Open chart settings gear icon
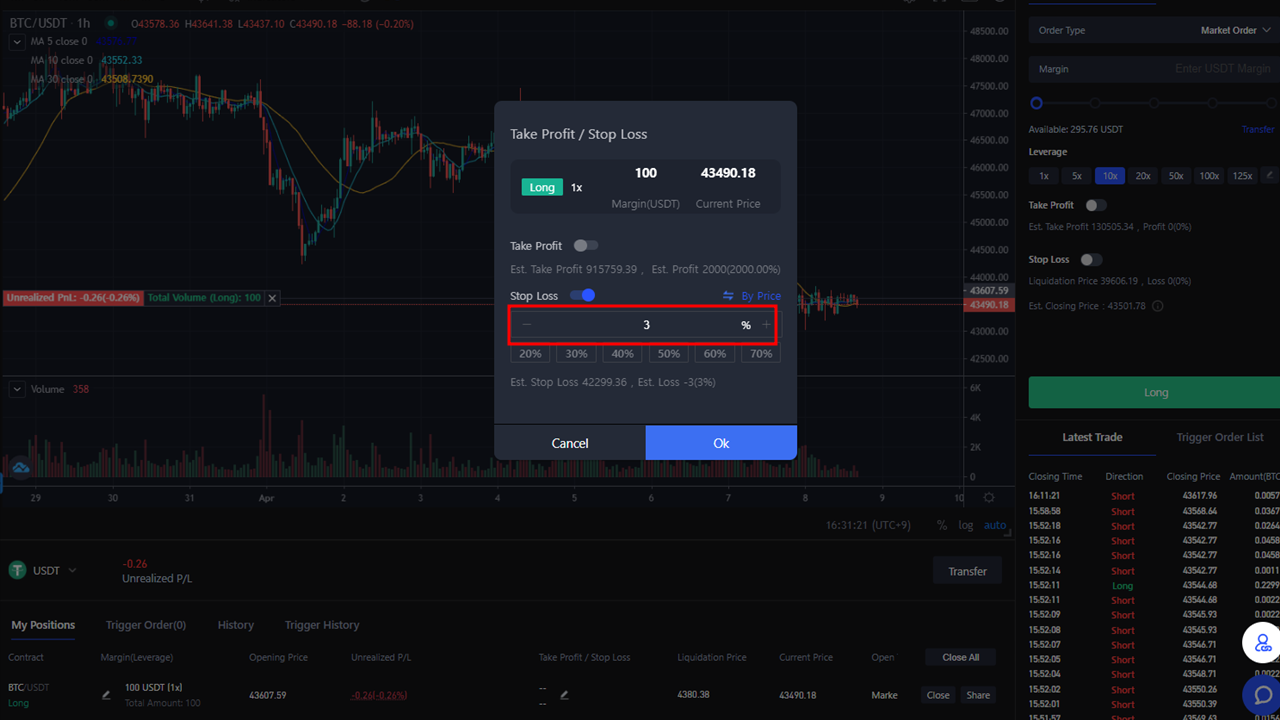Screen dimensions: 1280x720 989,497
